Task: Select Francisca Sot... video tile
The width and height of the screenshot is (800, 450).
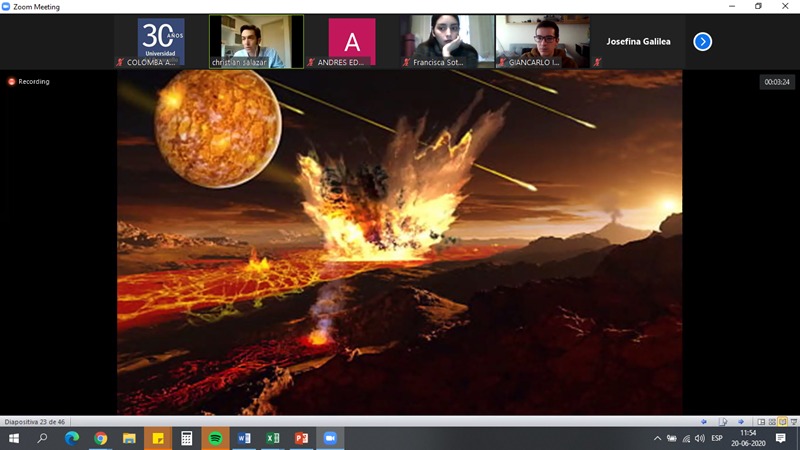Action: click(447, 42)
